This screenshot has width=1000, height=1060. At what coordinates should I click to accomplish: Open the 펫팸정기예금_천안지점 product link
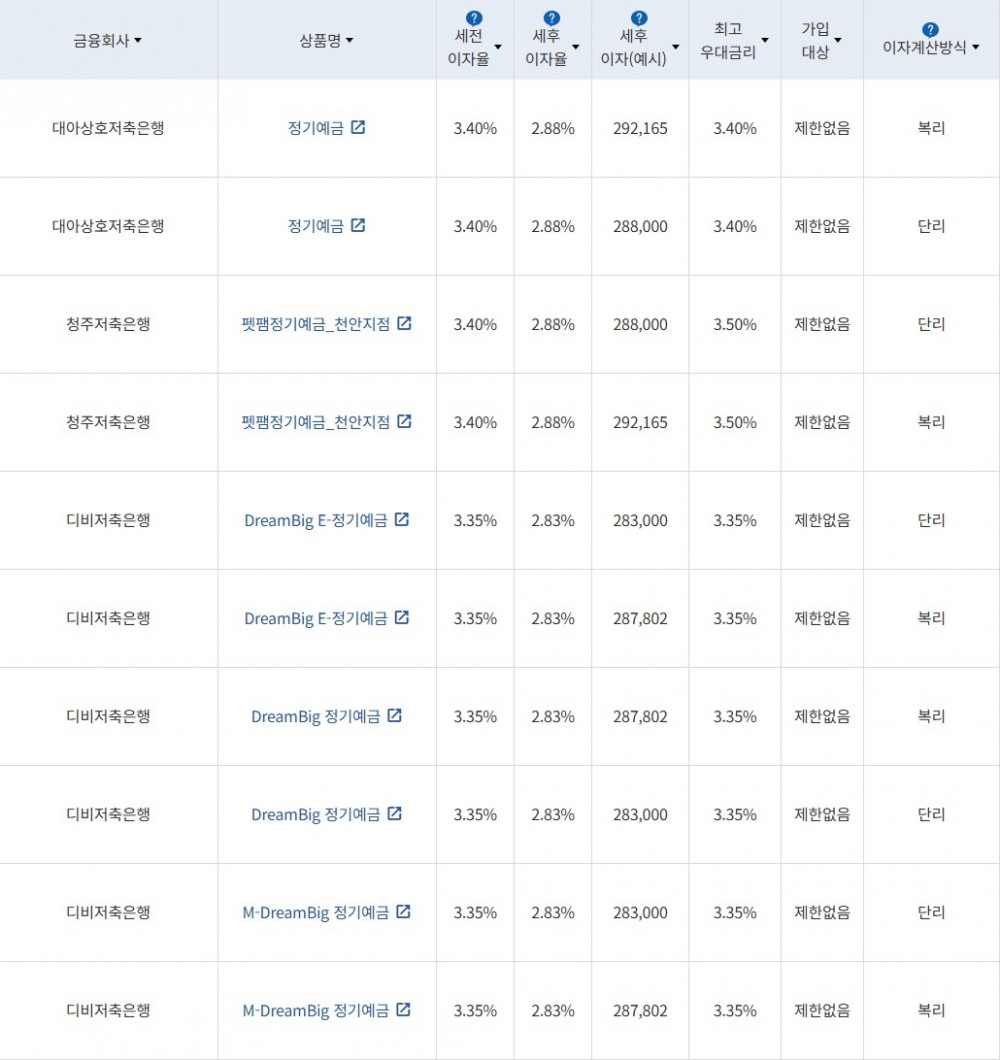coord(316,323)
